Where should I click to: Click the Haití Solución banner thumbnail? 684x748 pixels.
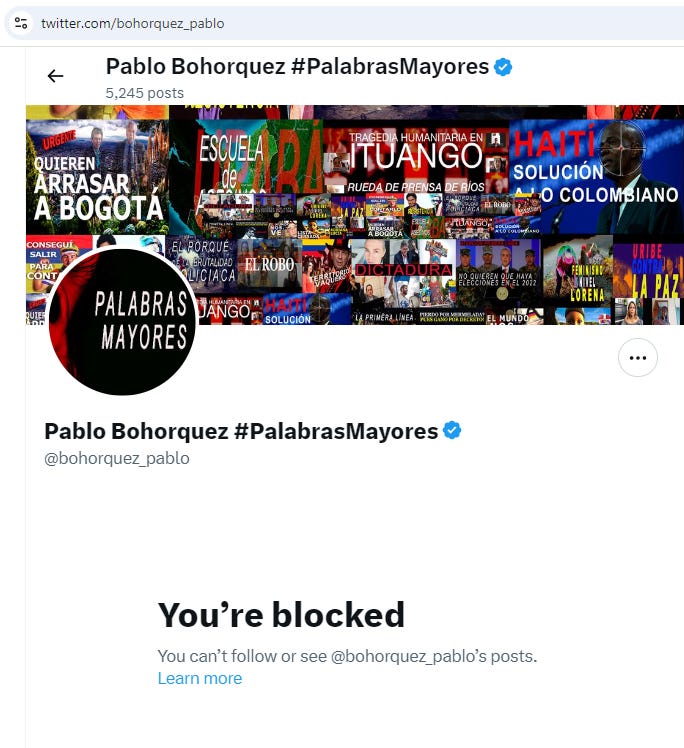point(596,177)
